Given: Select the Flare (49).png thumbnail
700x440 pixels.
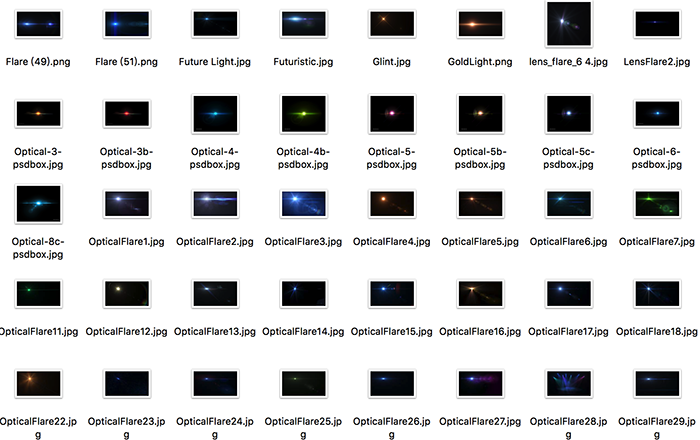Looking at the screenshot, I should point(38,24).
